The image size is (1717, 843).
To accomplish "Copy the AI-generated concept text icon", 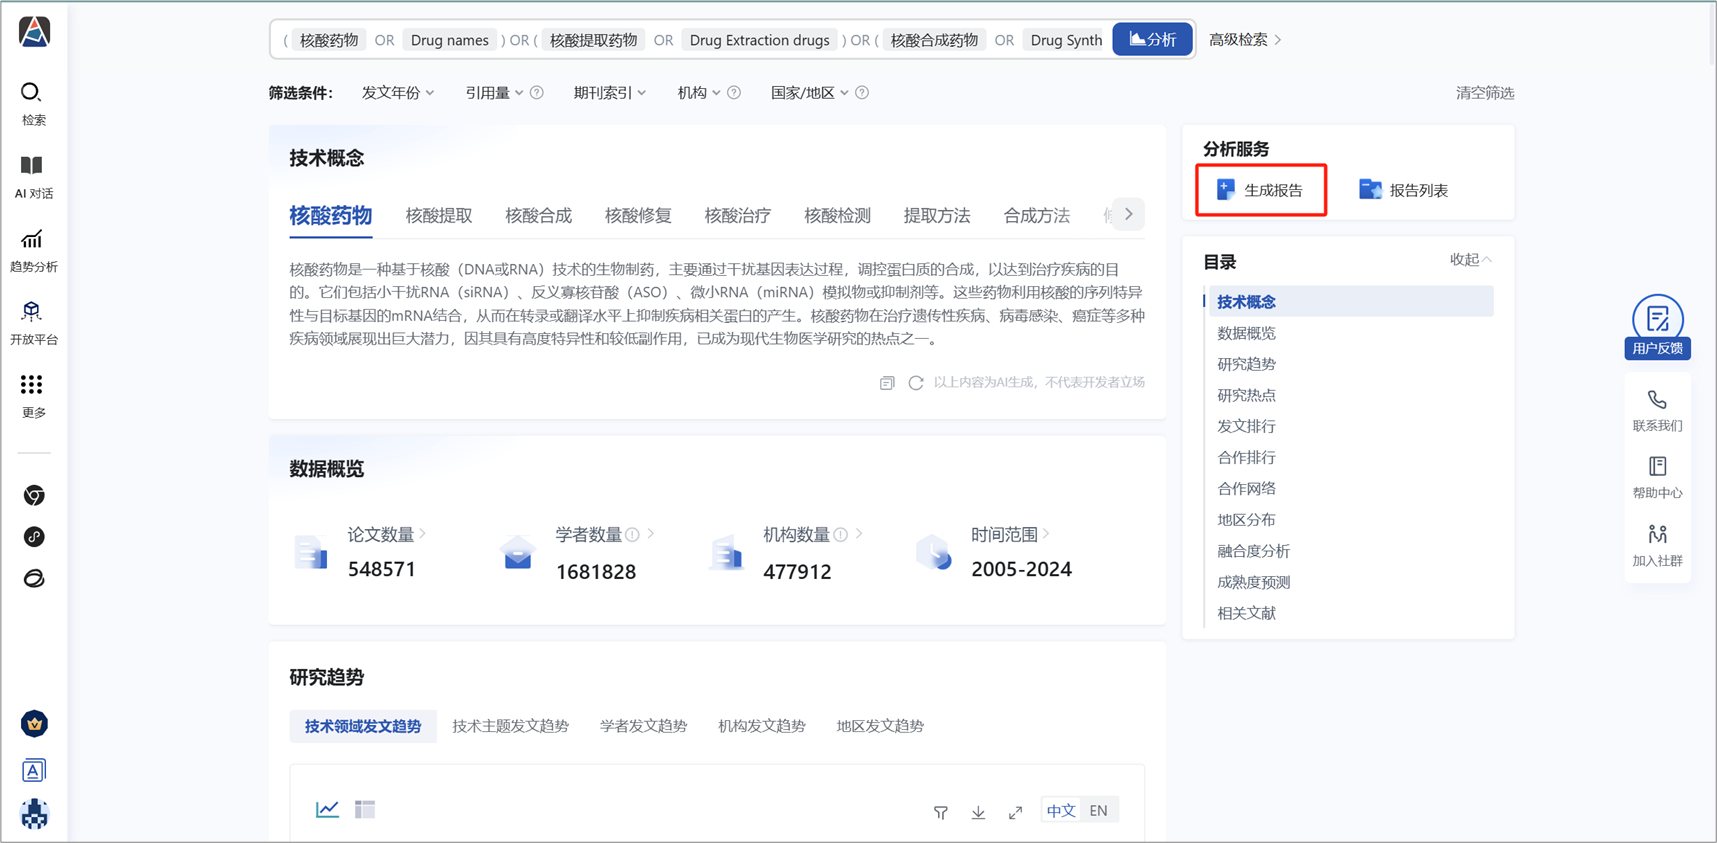I will [x=887, y=383].
